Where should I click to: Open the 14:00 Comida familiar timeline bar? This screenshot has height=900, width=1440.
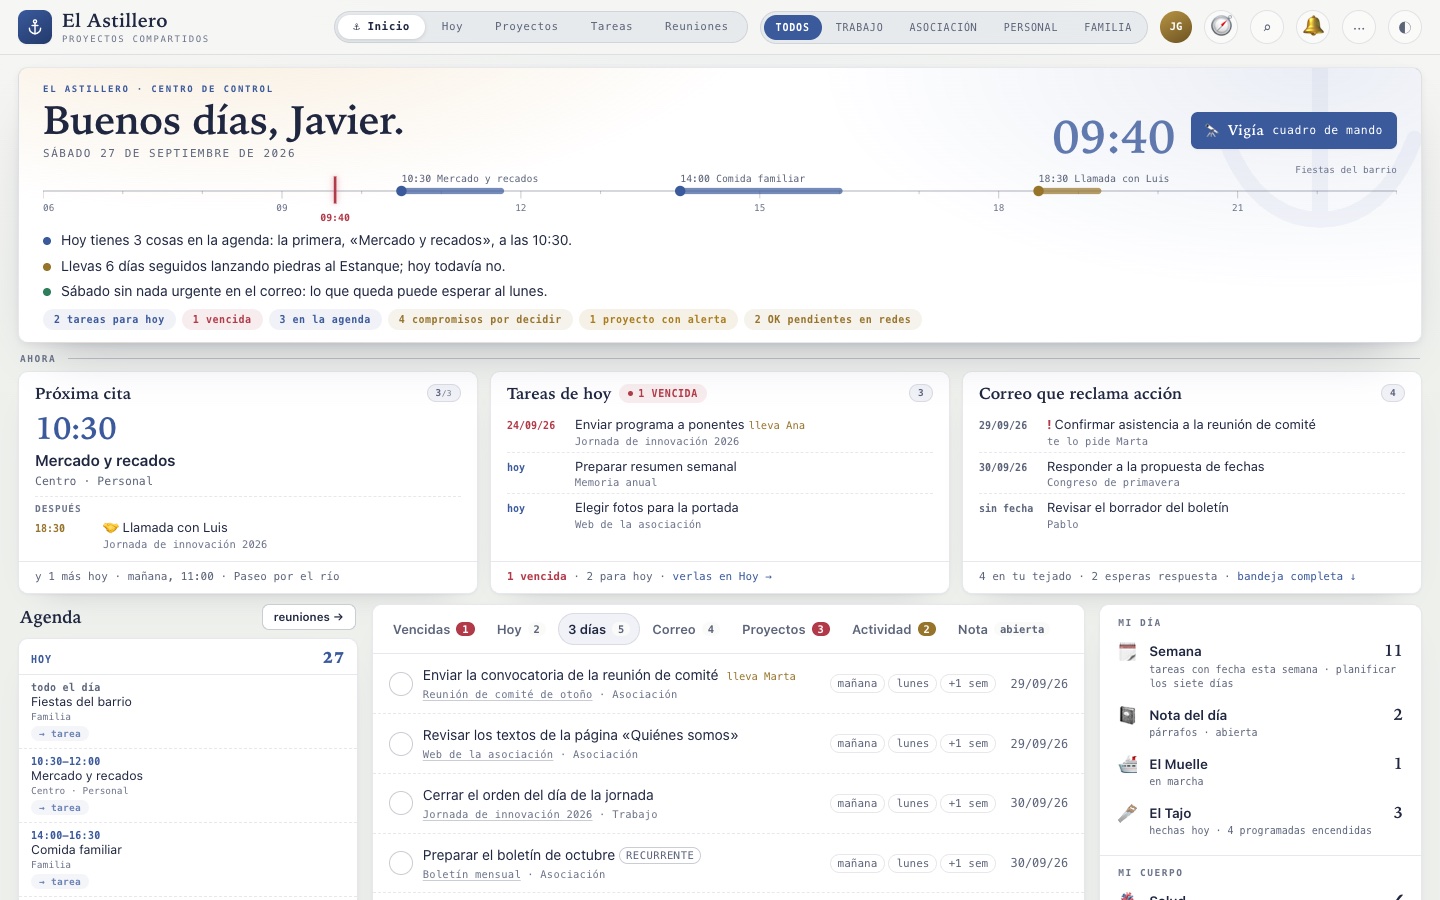pyautogui.click(x=761, y=191)
